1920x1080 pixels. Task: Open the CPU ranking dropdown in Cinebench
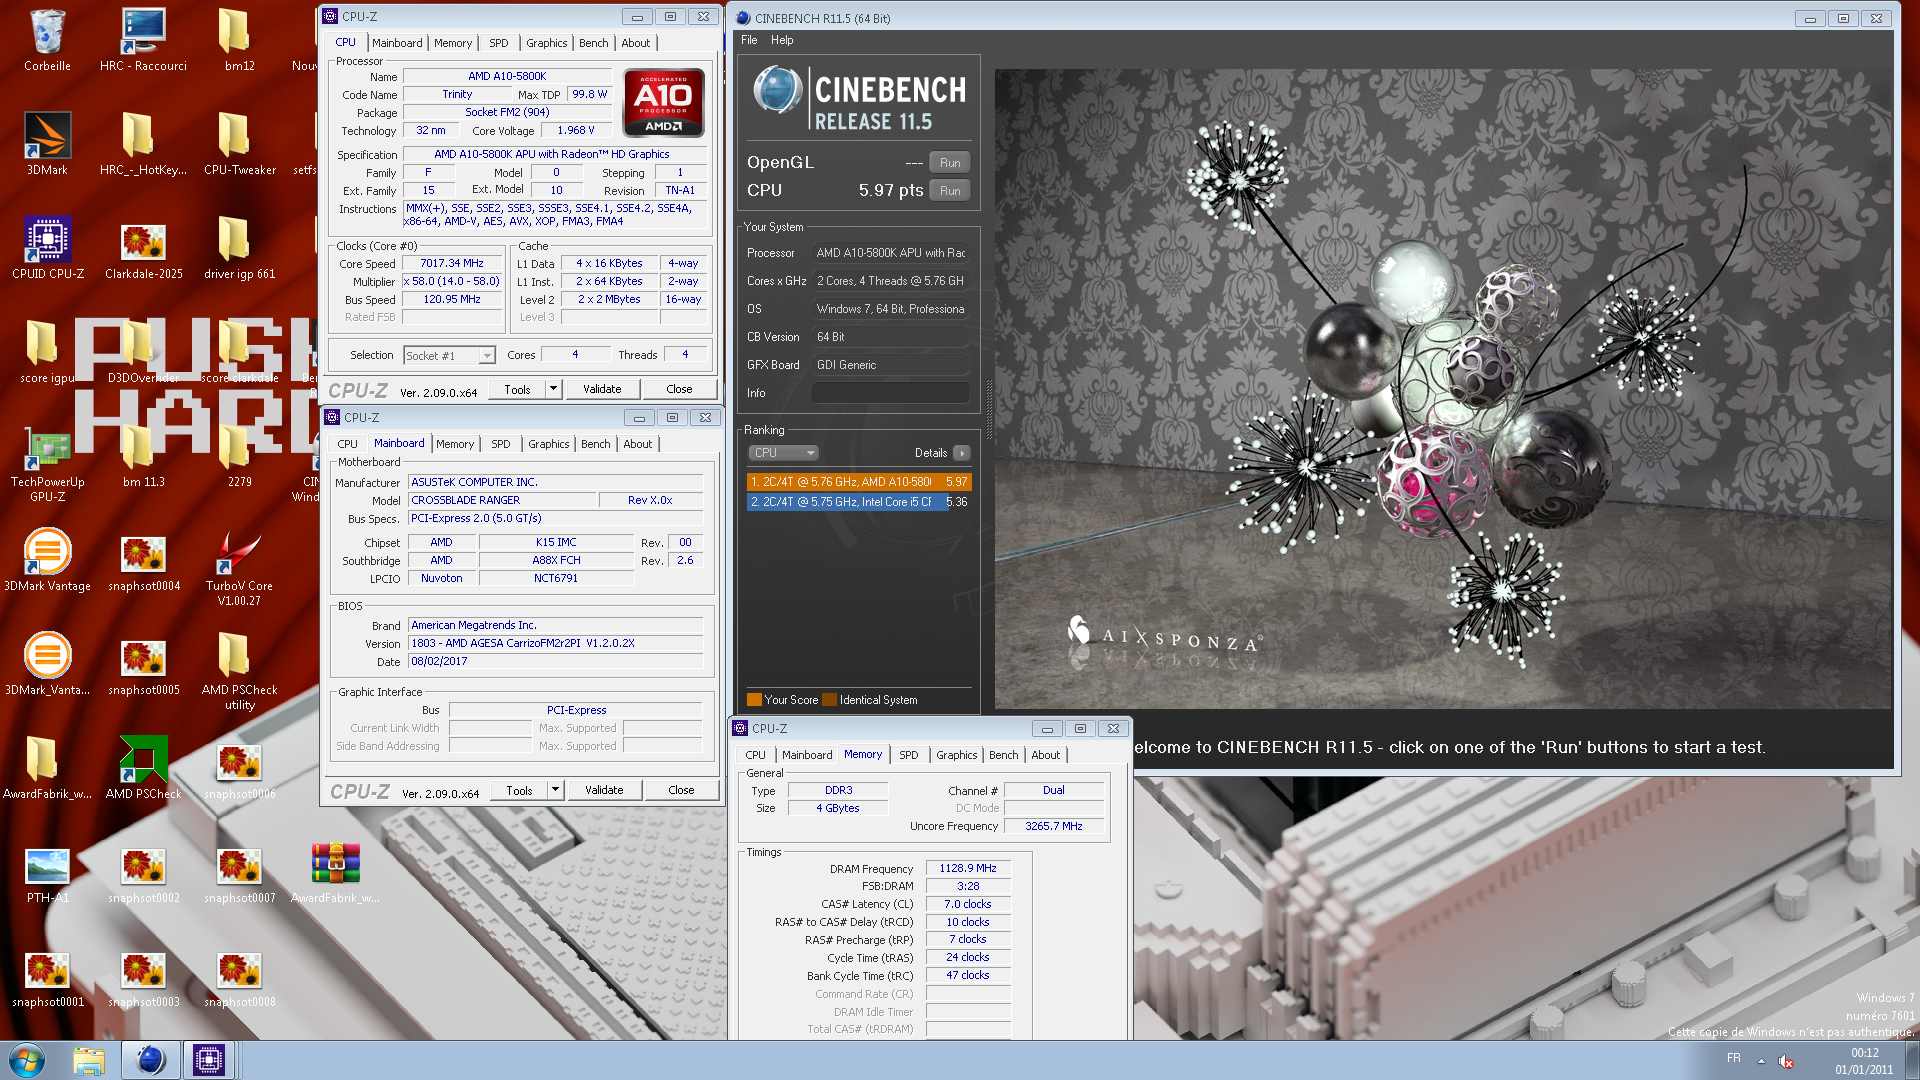coord(783,453)
